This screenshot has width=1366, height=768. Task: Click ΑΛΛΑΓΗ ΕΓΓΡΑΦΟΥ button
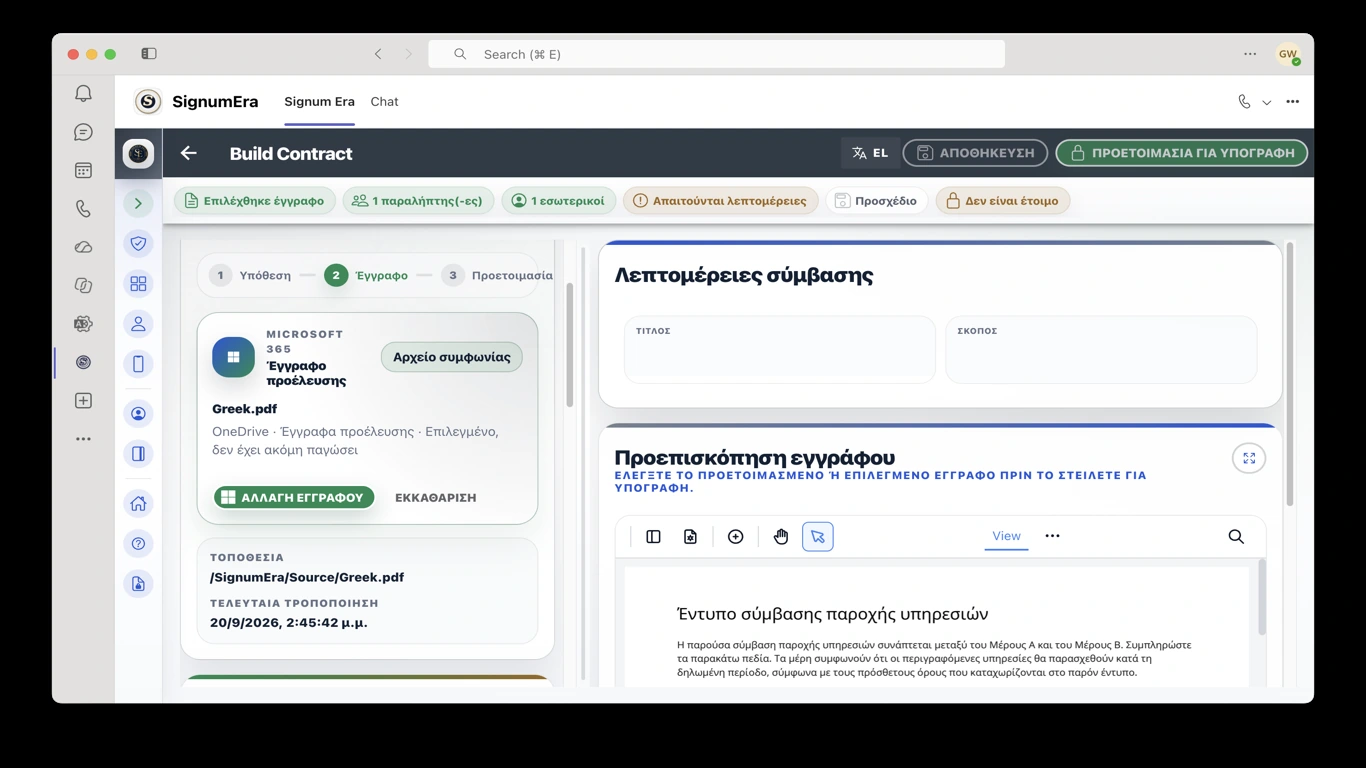(x=294, y=497)
